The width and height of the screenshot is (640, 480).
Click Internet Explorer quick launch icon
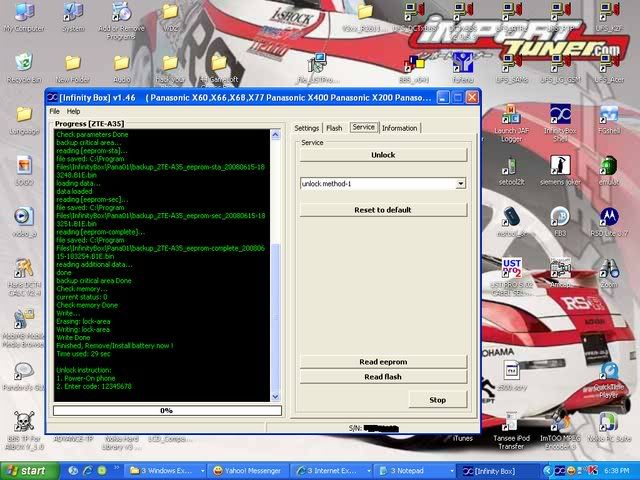tap(88, 471)
